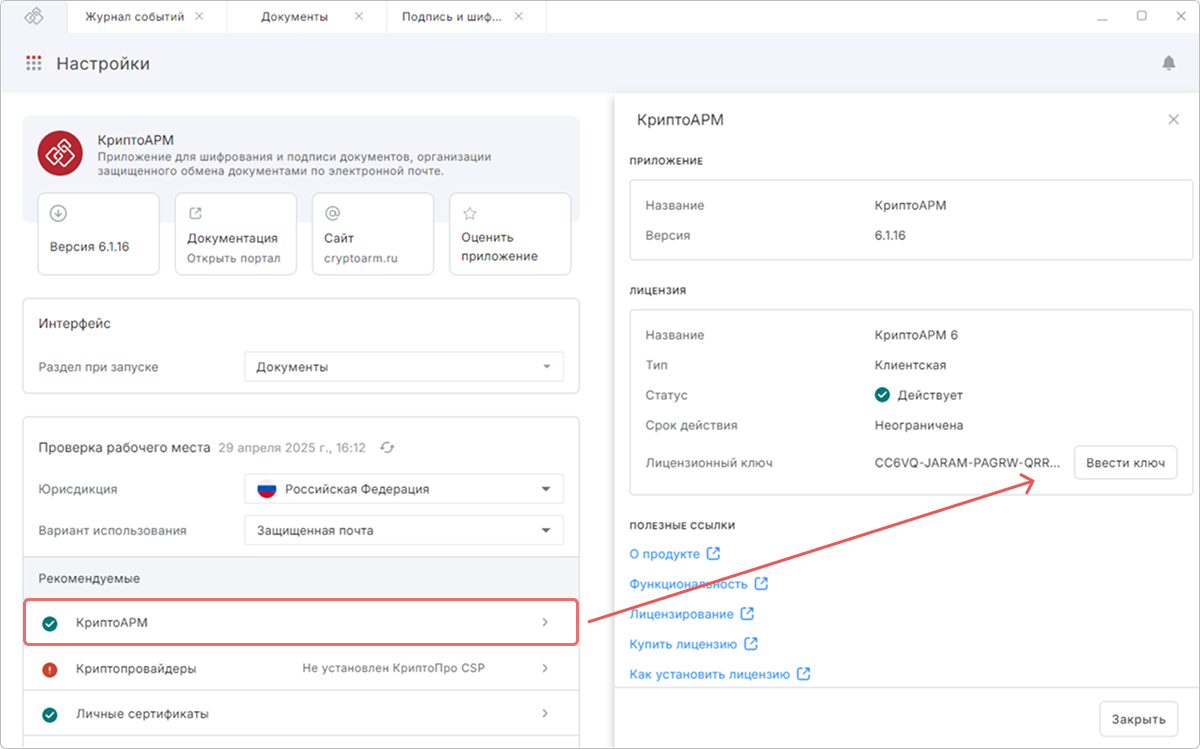Click the Оценить приложение card
This screenshot has width=1200, height=749.
(510, 234)
